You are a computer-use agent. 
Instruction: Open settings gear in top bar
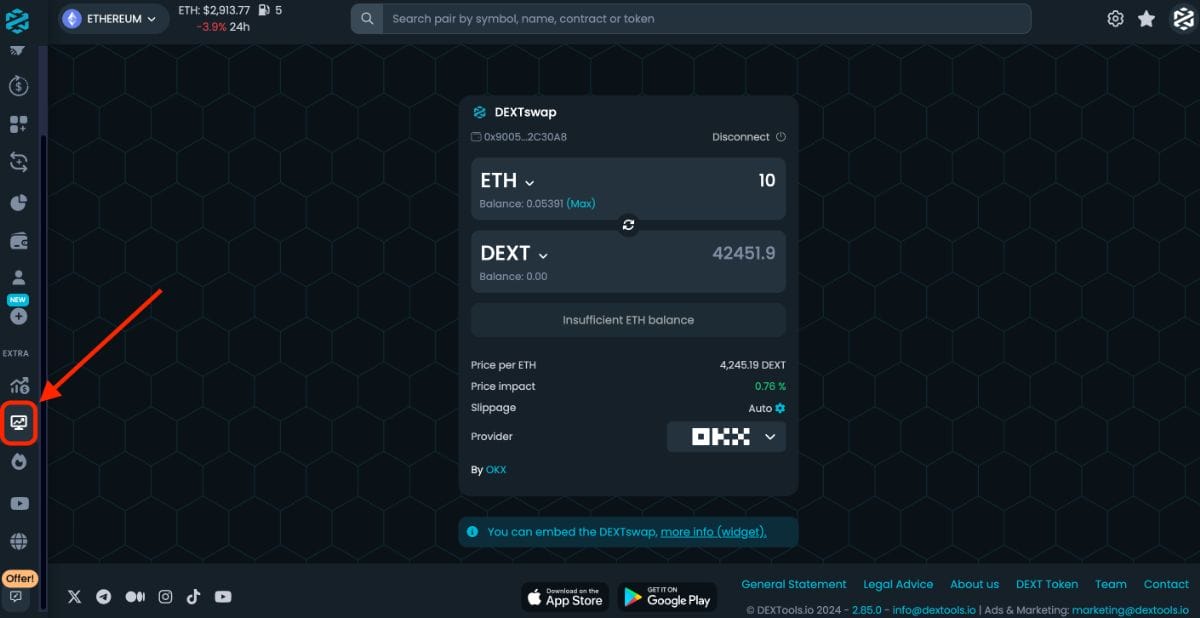pyautogui.click(x=1116, y=19)
